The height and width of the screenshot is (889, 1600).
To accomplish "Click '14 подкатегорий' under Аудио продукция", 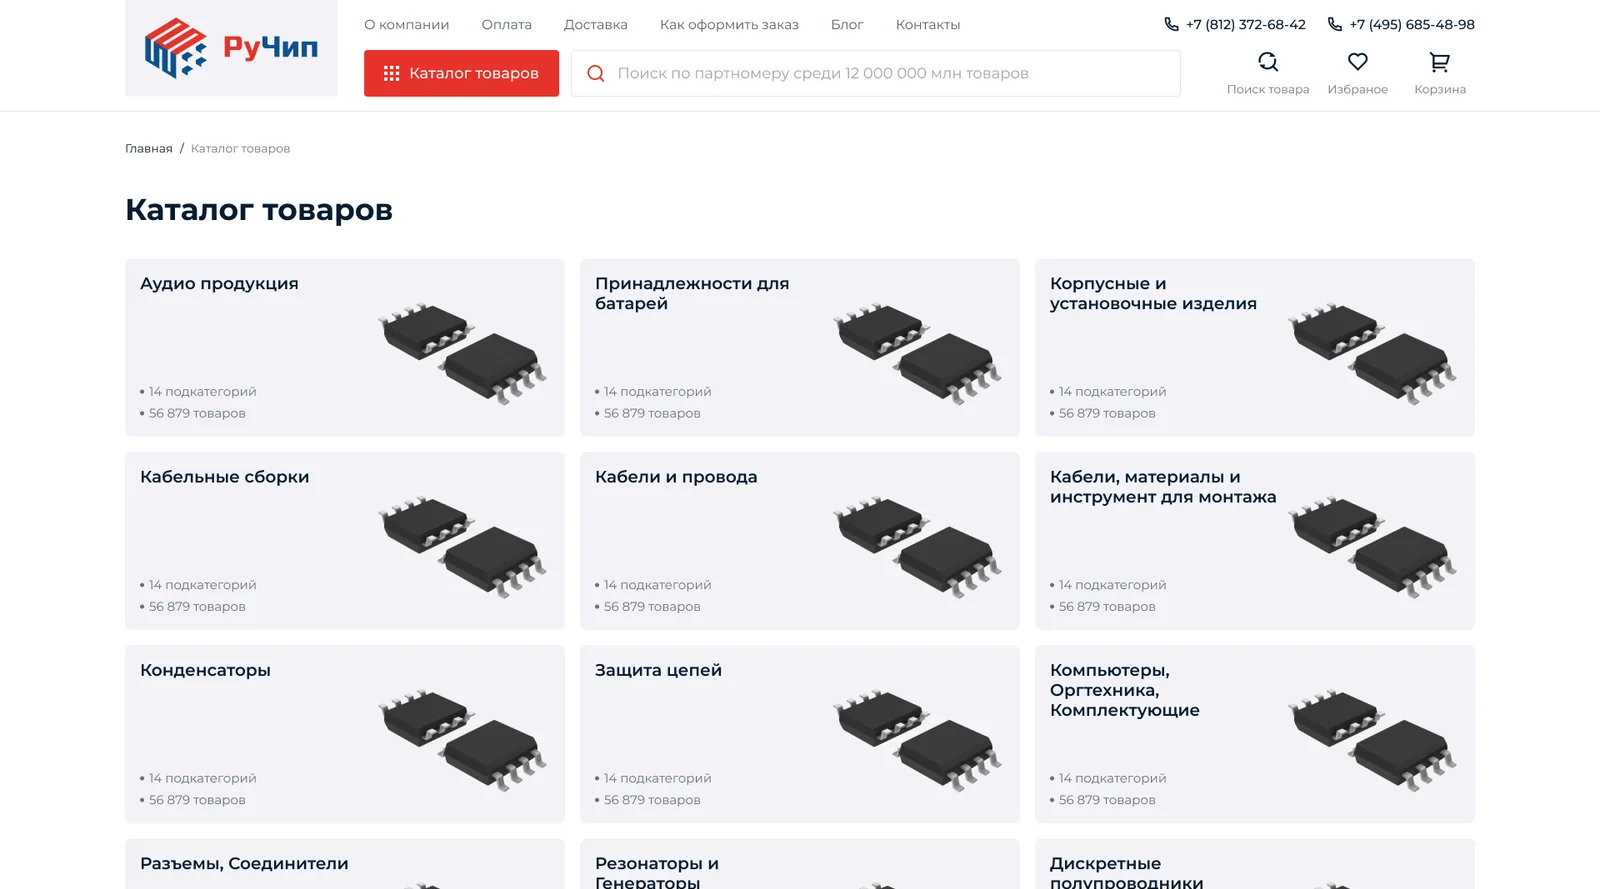I will [202, 391].
